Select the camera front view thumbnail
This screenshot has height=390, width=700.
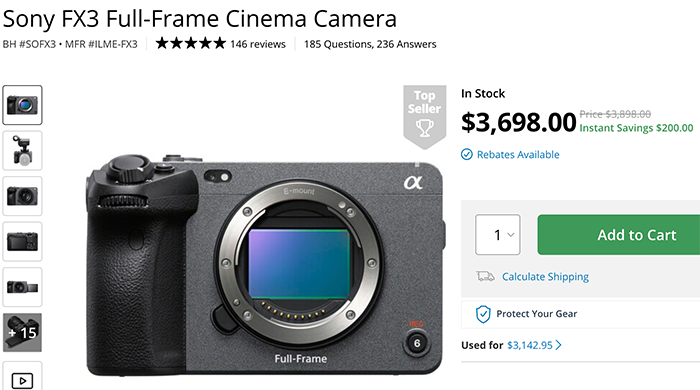pyautogui.click(x=22, y=105)
